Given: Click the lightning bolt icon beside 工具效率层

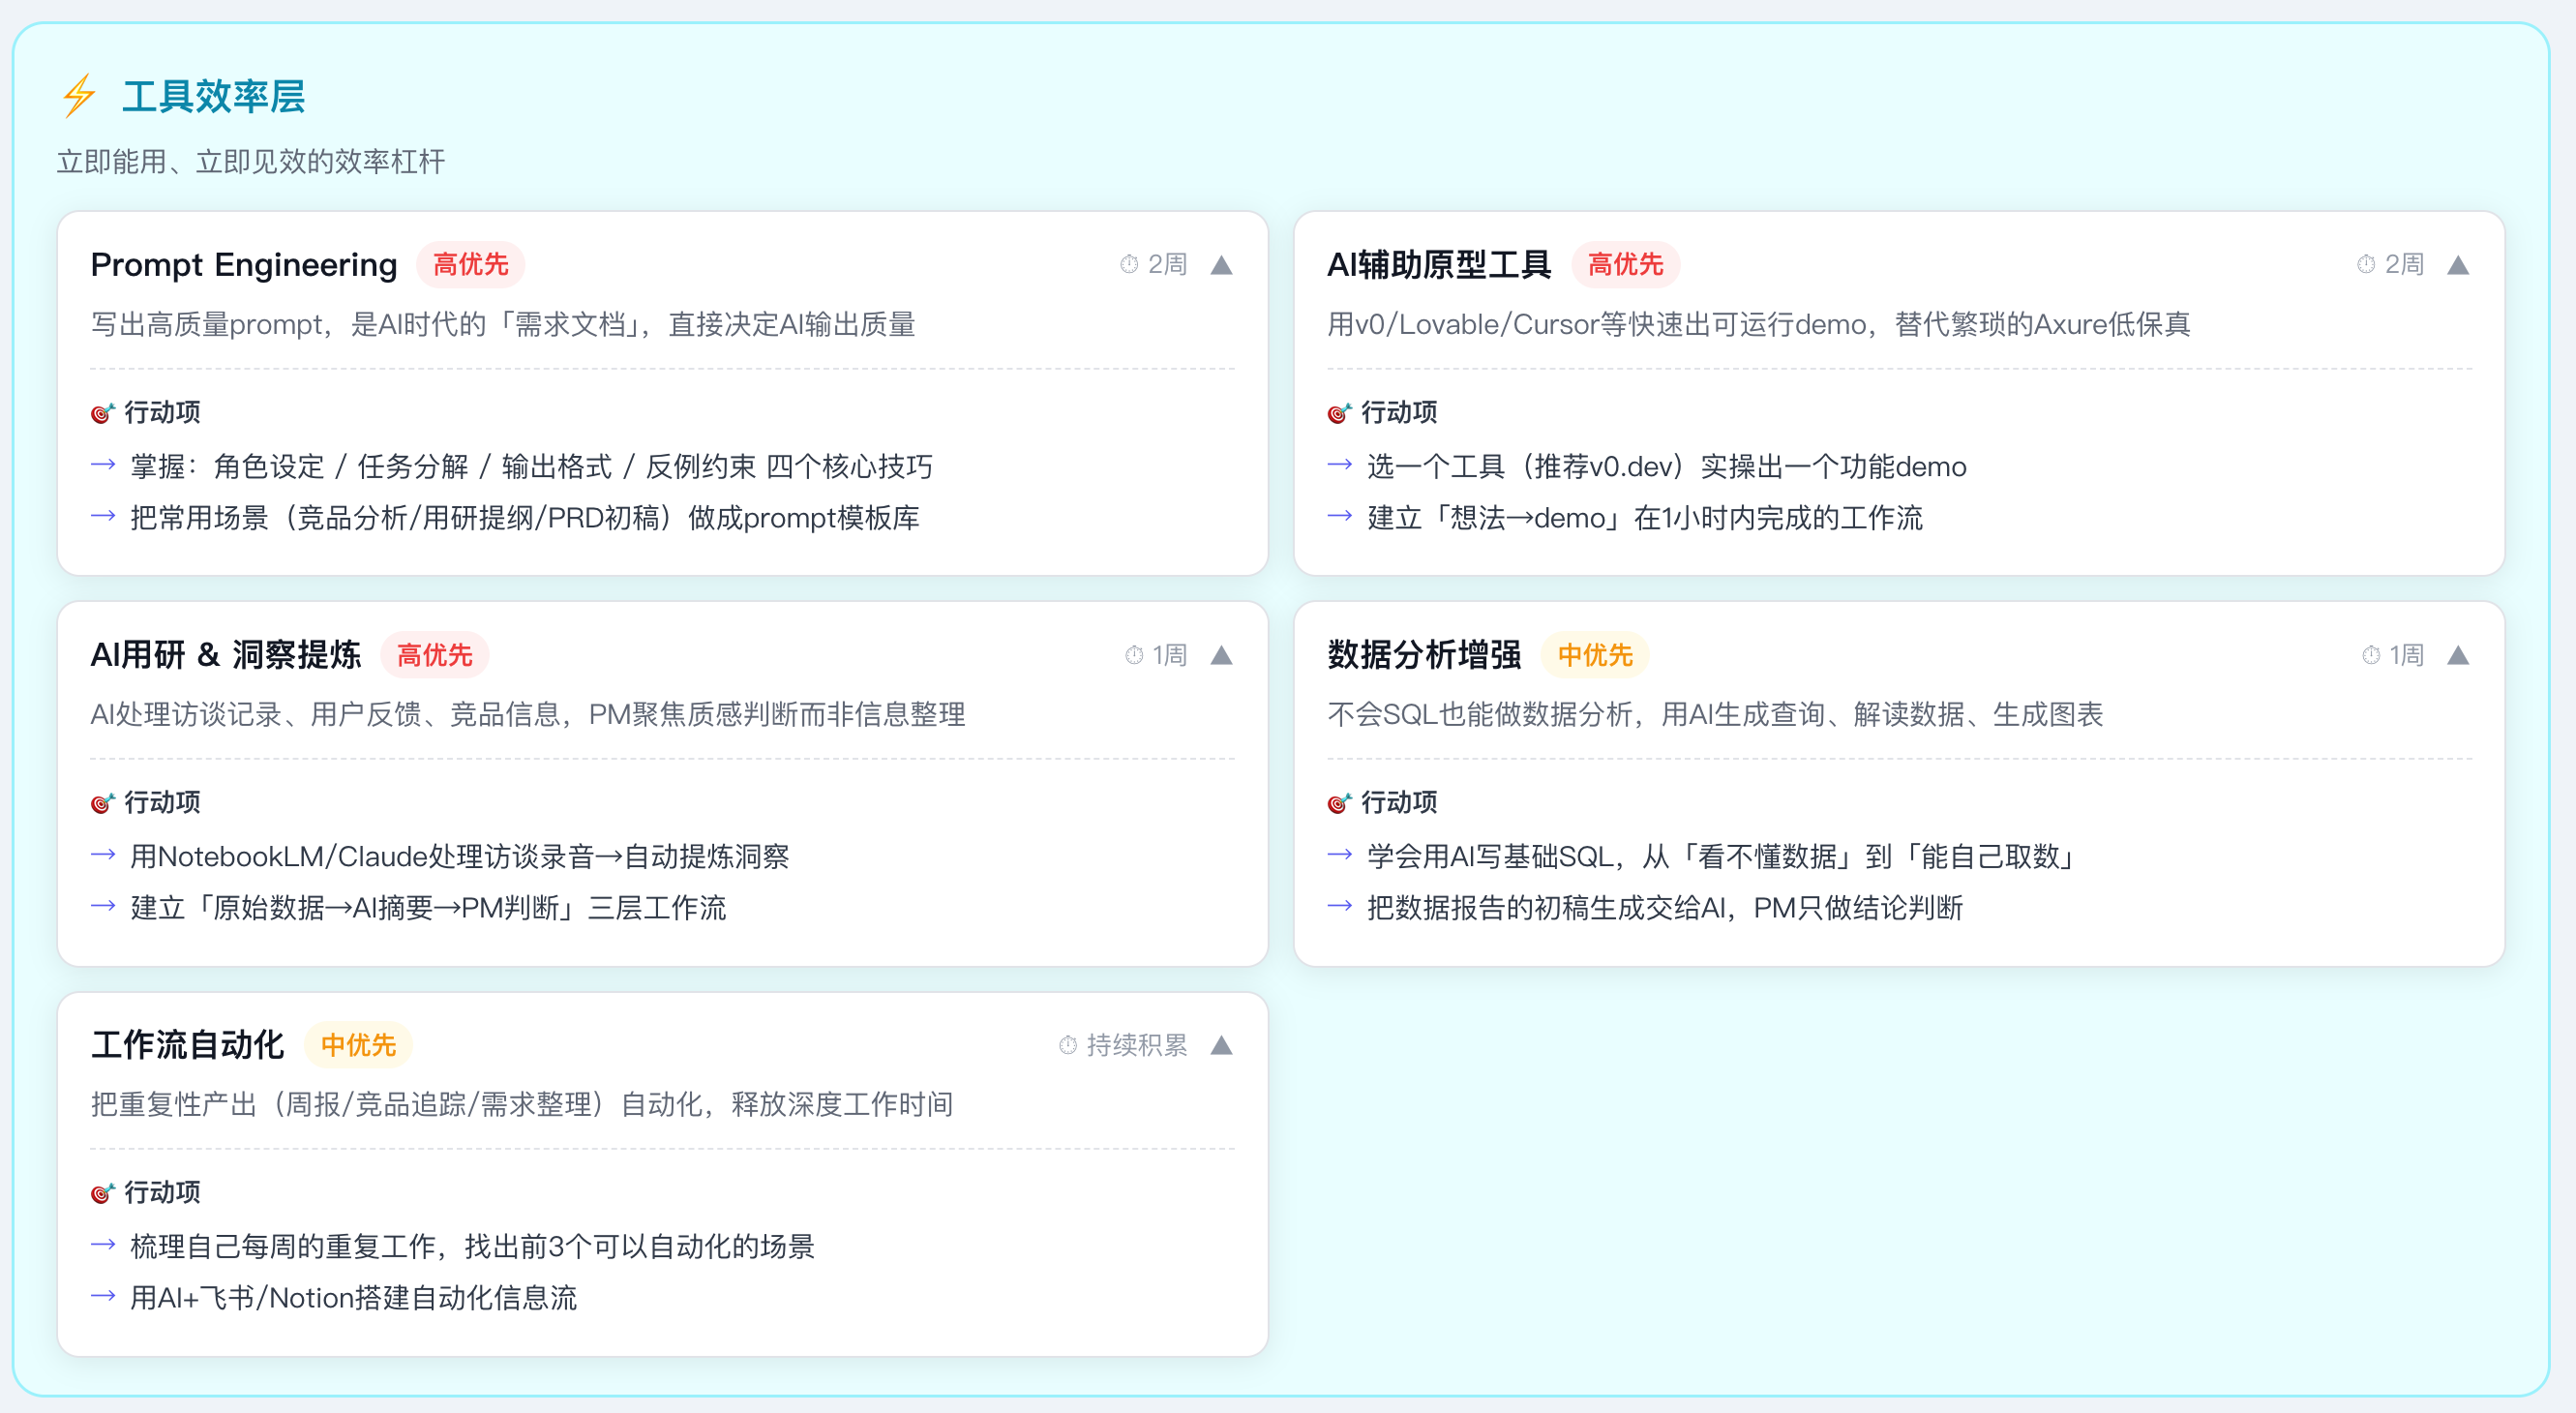Looking at the screenshot, I should pyautogui.click(x=79, y=97).
